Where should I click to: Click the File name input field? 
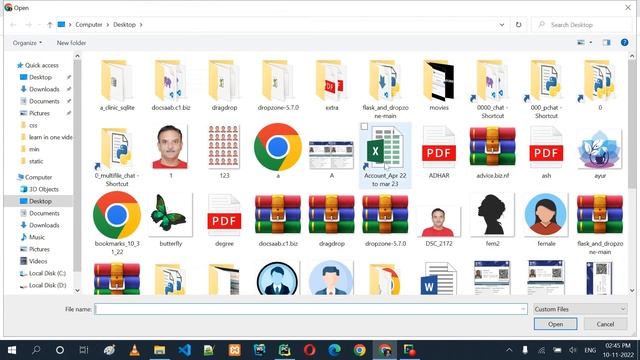(x=311, y=309)
